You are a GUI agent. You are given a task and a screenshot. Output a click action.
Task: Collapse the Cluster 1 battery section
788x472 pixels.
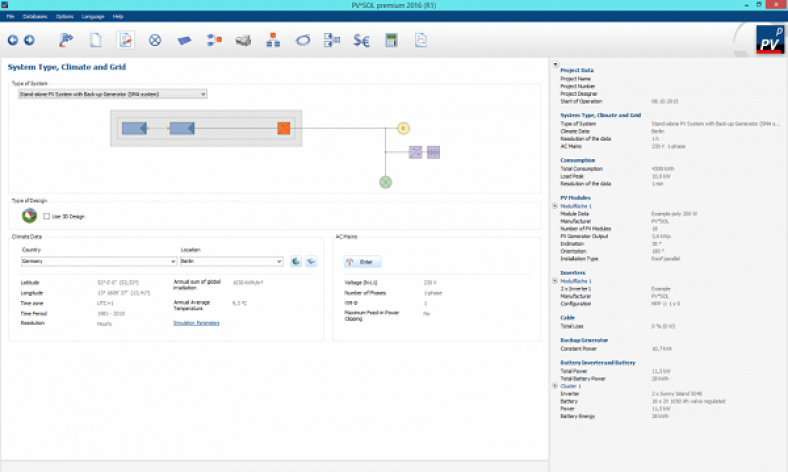pos(556,385)
